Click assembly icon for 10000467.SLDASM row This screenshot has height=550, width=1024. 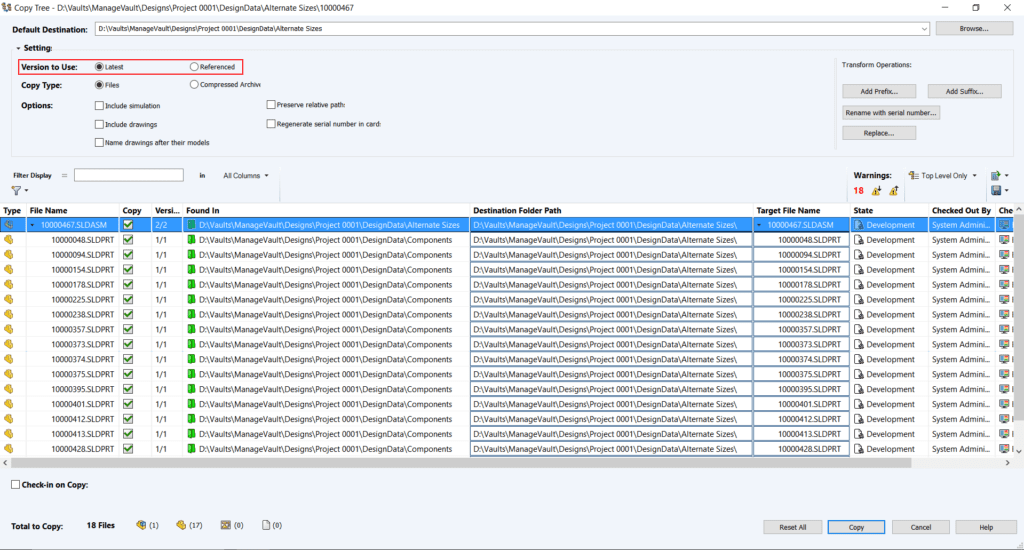(9, 225)
